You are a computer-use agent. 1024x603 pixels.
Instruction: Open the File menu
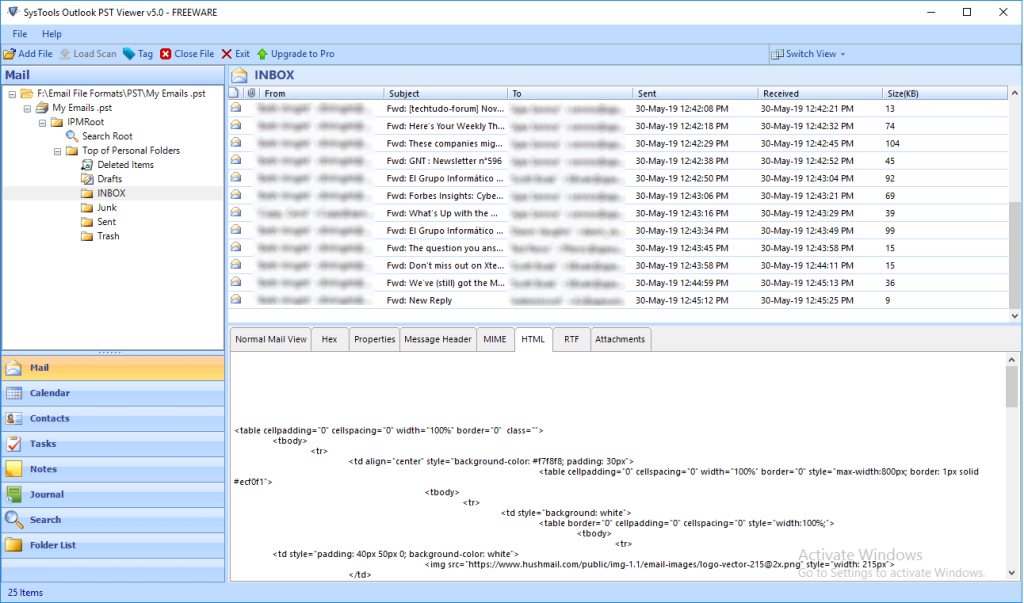click(x=20, y=34)
